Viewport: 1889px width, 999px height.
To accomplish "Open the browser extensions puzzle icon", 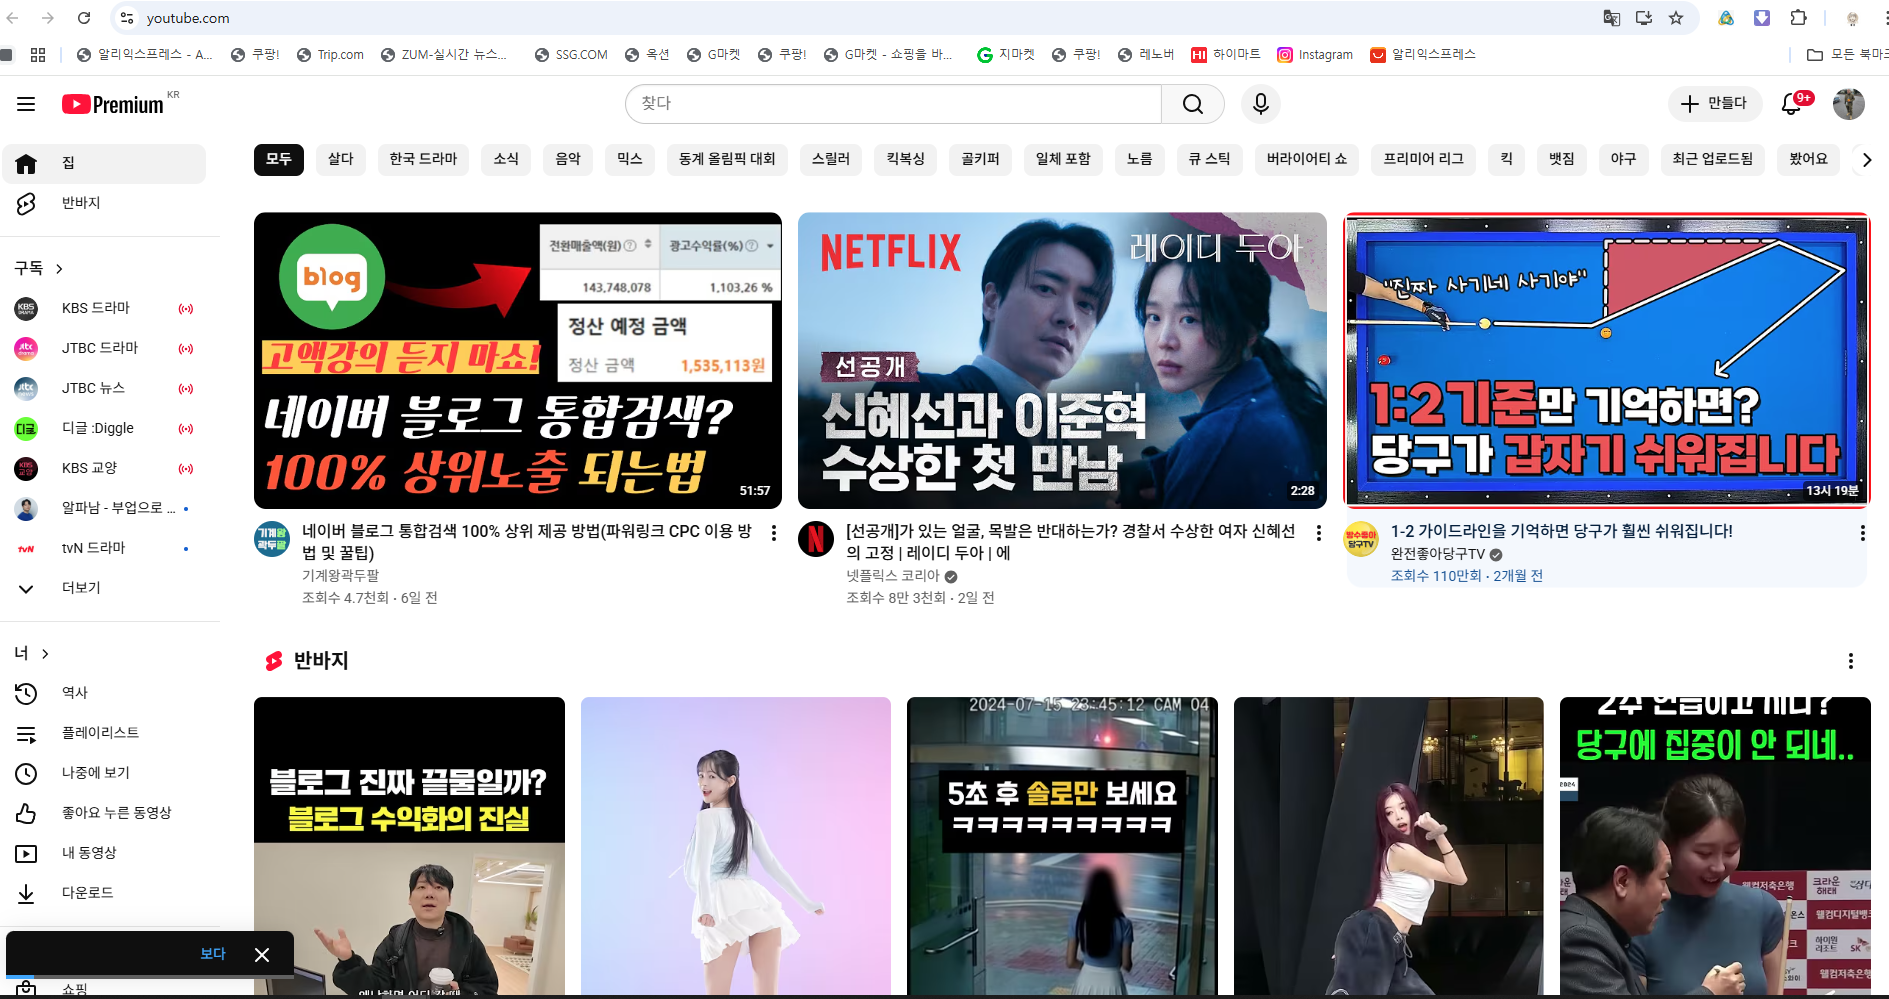I will [x=1798, y=18].
